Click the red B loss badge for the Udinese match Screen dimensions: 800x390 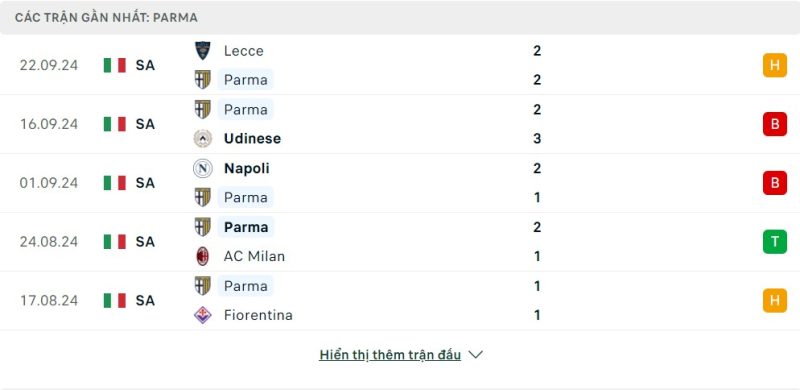[774, 124]
